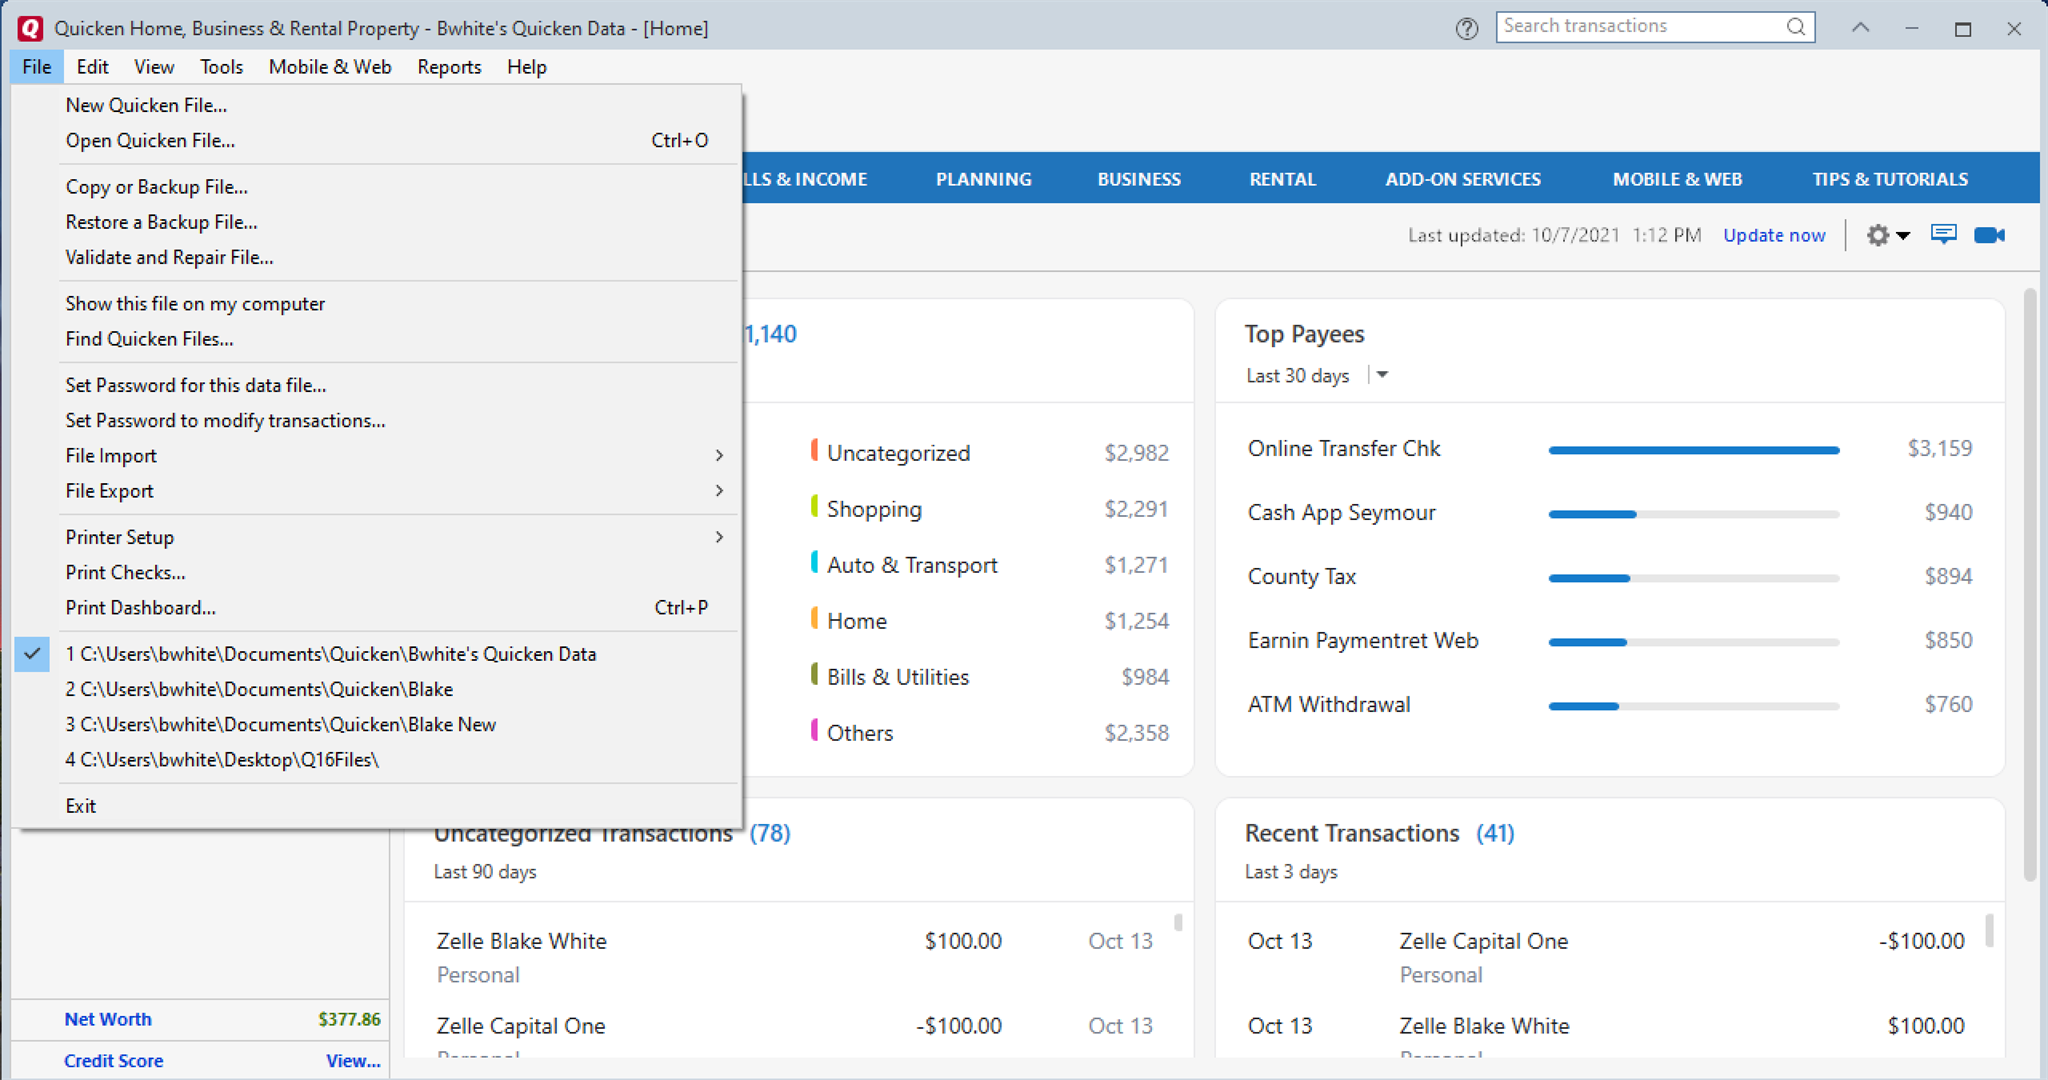Select checked Bwhite's Quicken Data file entry
The image size is (2048, 1080).
coord(330,654)
